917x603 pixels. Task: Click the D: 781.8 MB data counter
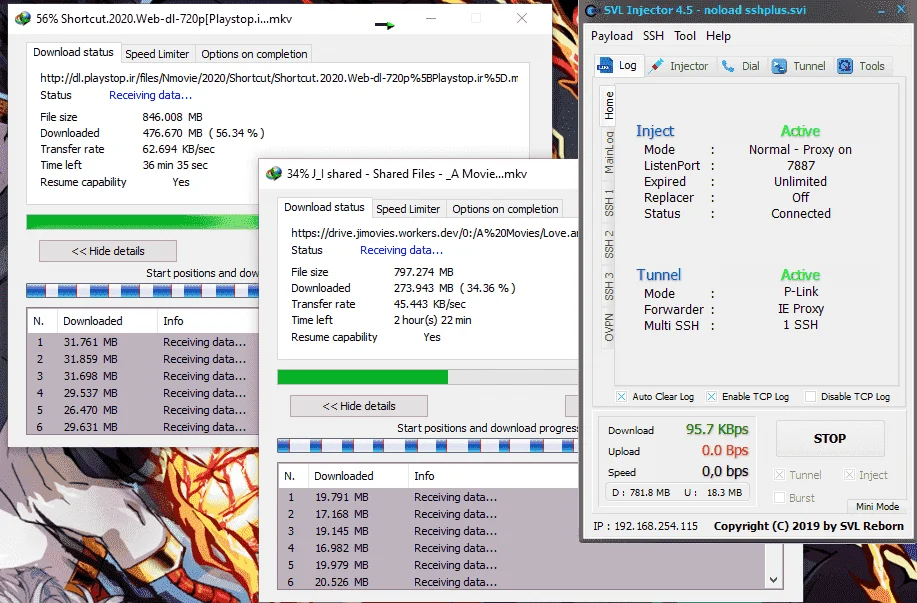pyautogui.click(x=640, y=492)
